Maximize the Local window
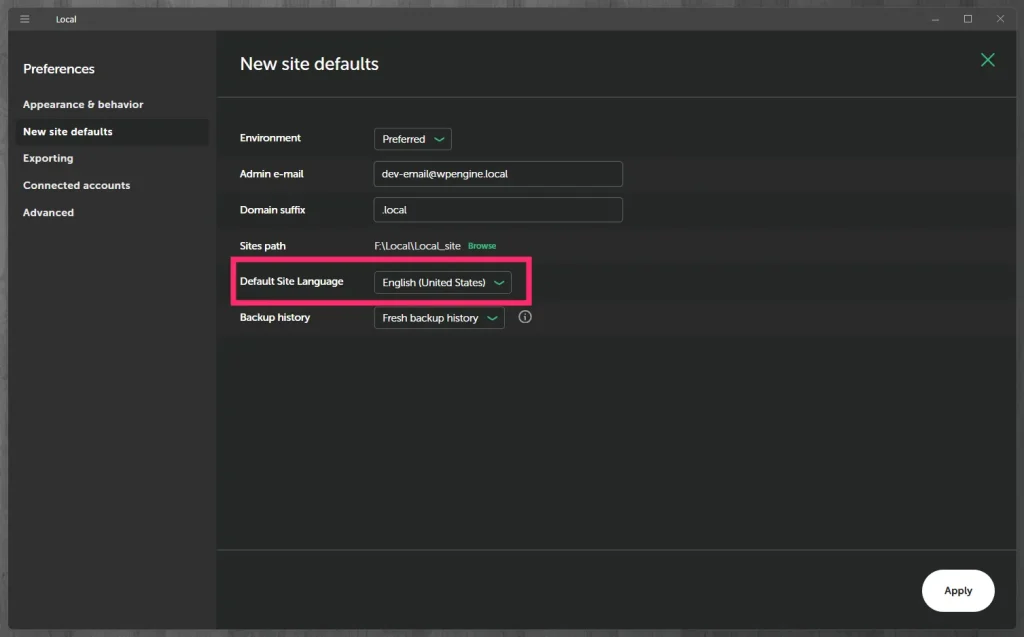 [968, 19]
